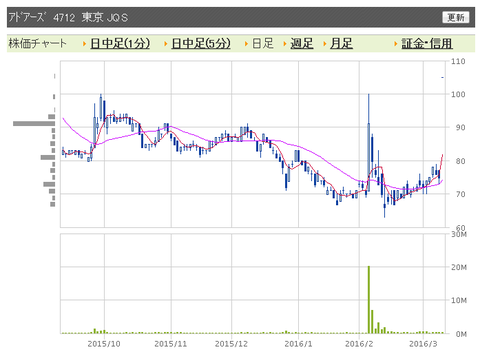Click the アドアーズ 4712 東京 JQS title
The width and height of the screenshot is (480, 363).
coord(68,17)
